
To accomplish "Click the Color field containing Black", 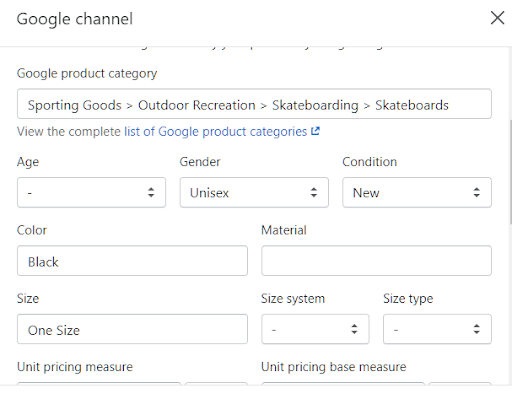I will [132, 261].
